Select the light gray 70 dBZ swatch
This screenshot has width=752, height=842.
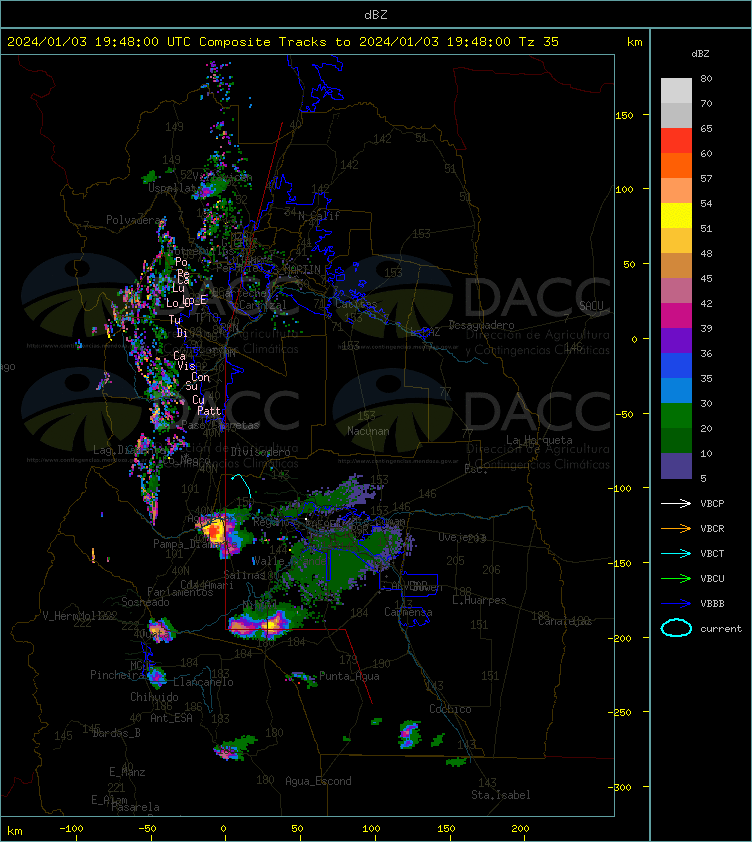pyautogui.click(x=676, y=91)
